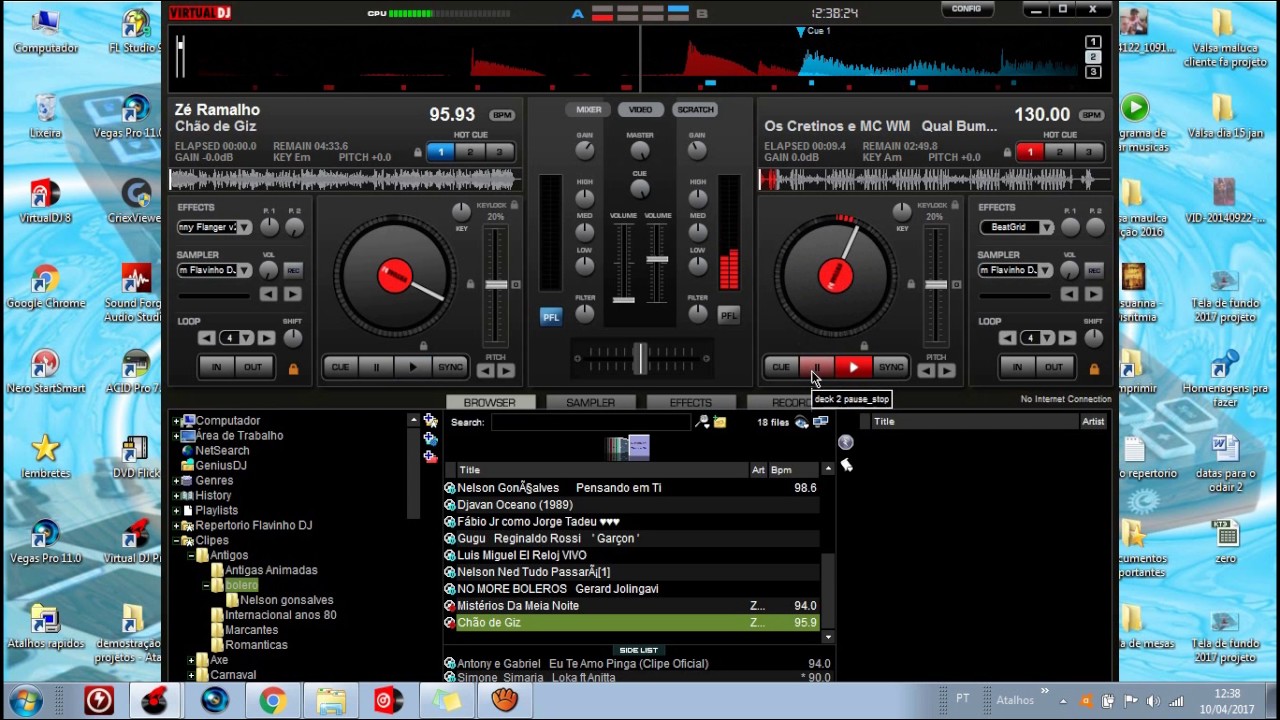Click inside the Search input field
This screenshot has height=720, width=1280.
coord(590,422)
